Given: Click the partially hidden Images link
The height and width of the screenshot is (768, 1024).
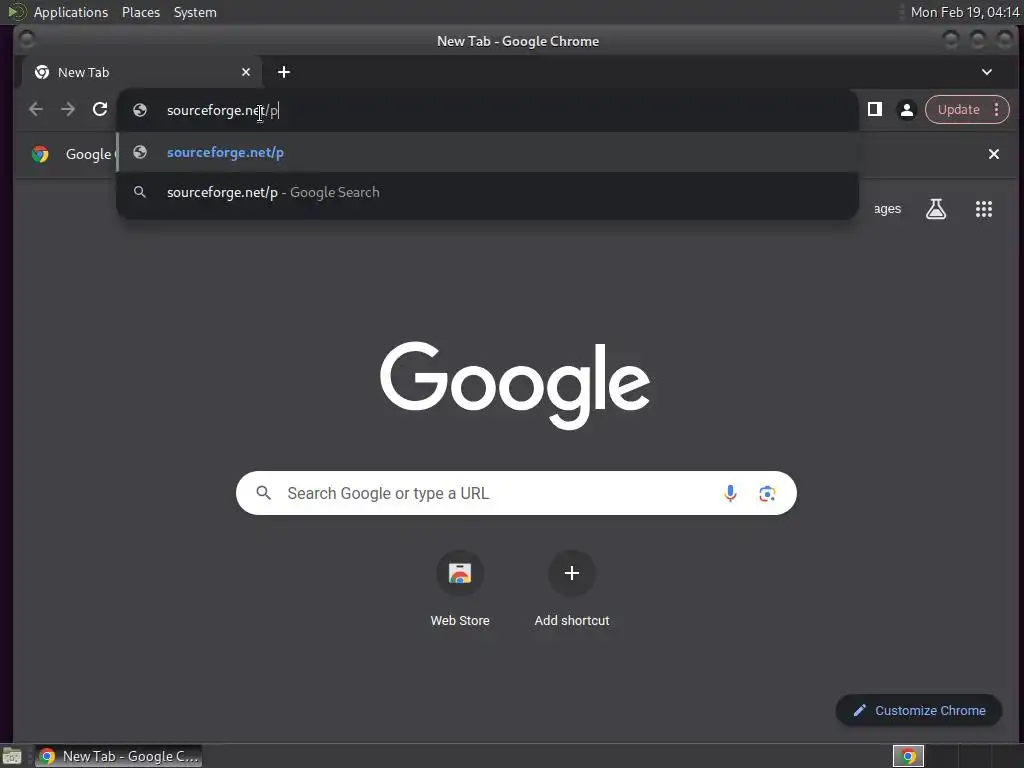Looking at the screenshot, I should [887, 209].
